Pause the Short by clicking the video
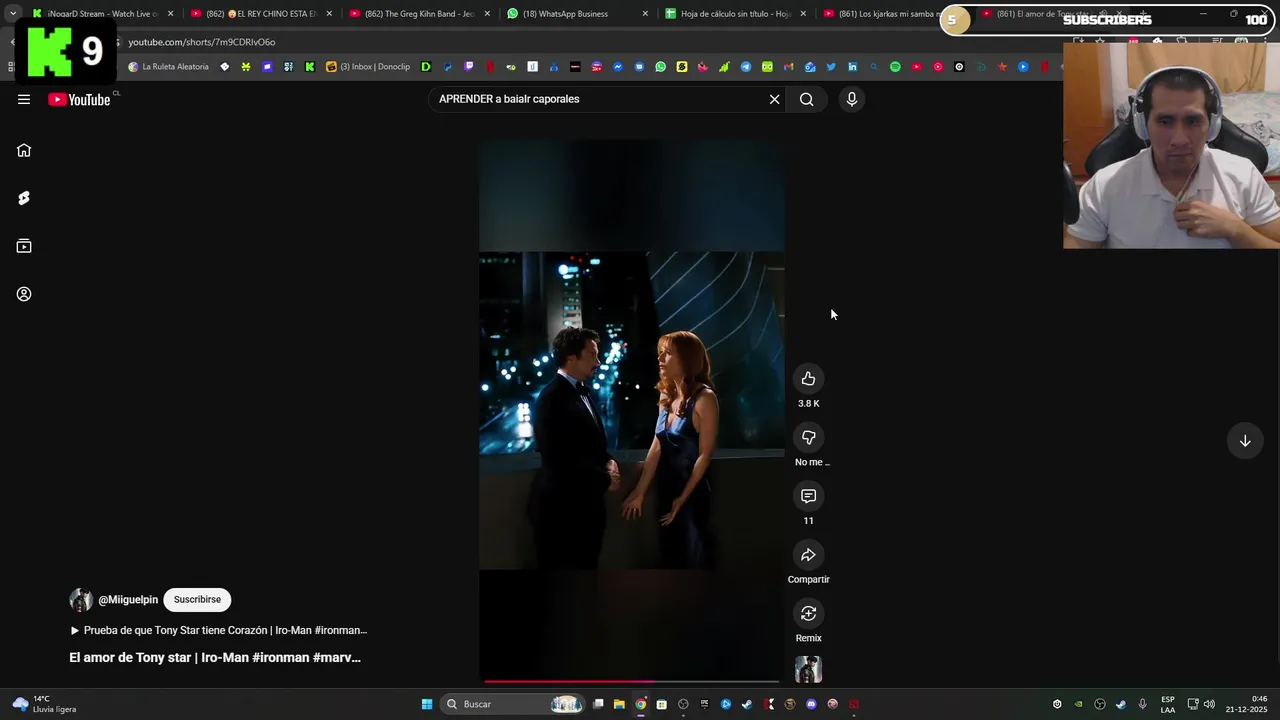This screenshot has width=1280, height=720. 631,410
